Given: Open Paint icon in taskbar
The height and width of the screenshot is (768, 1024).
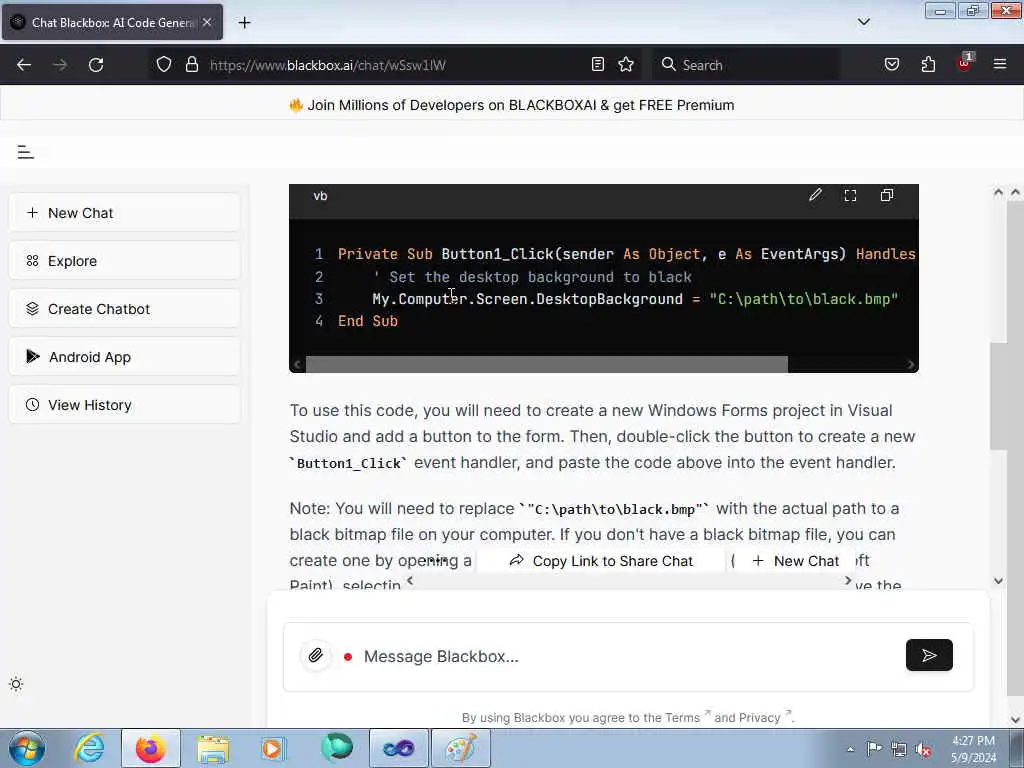Looking at the screenshot, I should click(460, 748).
